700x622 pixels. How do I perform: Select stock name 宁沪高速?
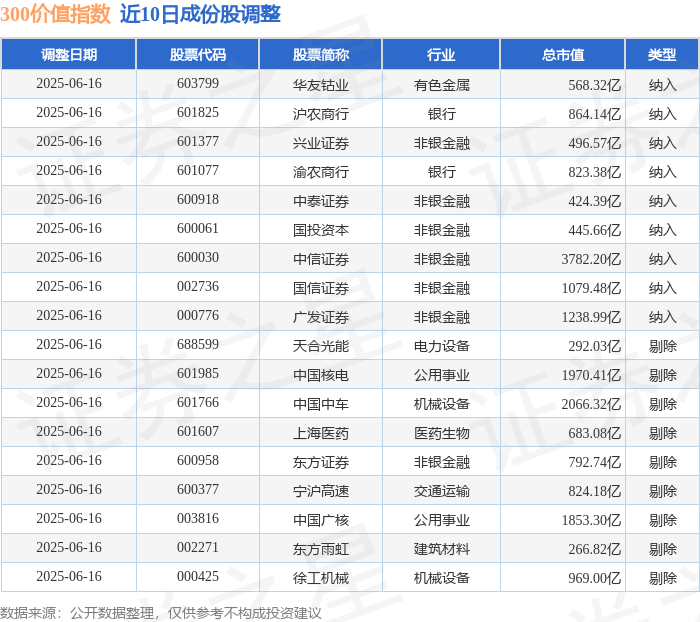point(321,491)
